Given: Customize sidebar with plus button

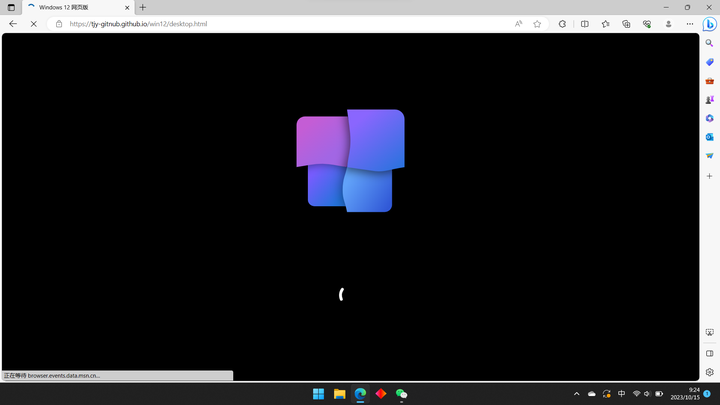Looking at the screenshot, I should 709,176.
